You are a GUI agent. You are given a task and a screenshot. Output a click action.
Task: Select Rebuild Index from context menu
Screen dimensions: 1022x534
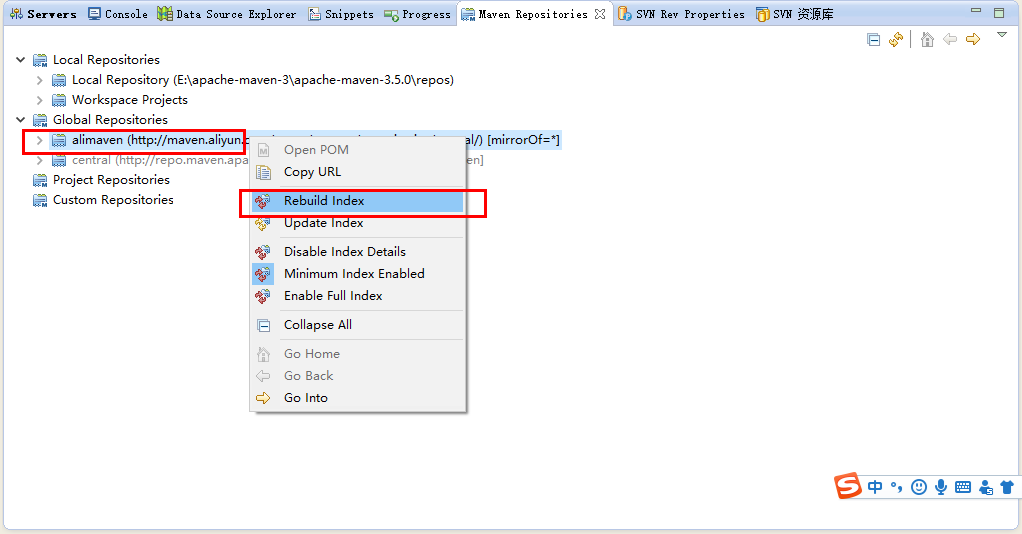point(358,201)
